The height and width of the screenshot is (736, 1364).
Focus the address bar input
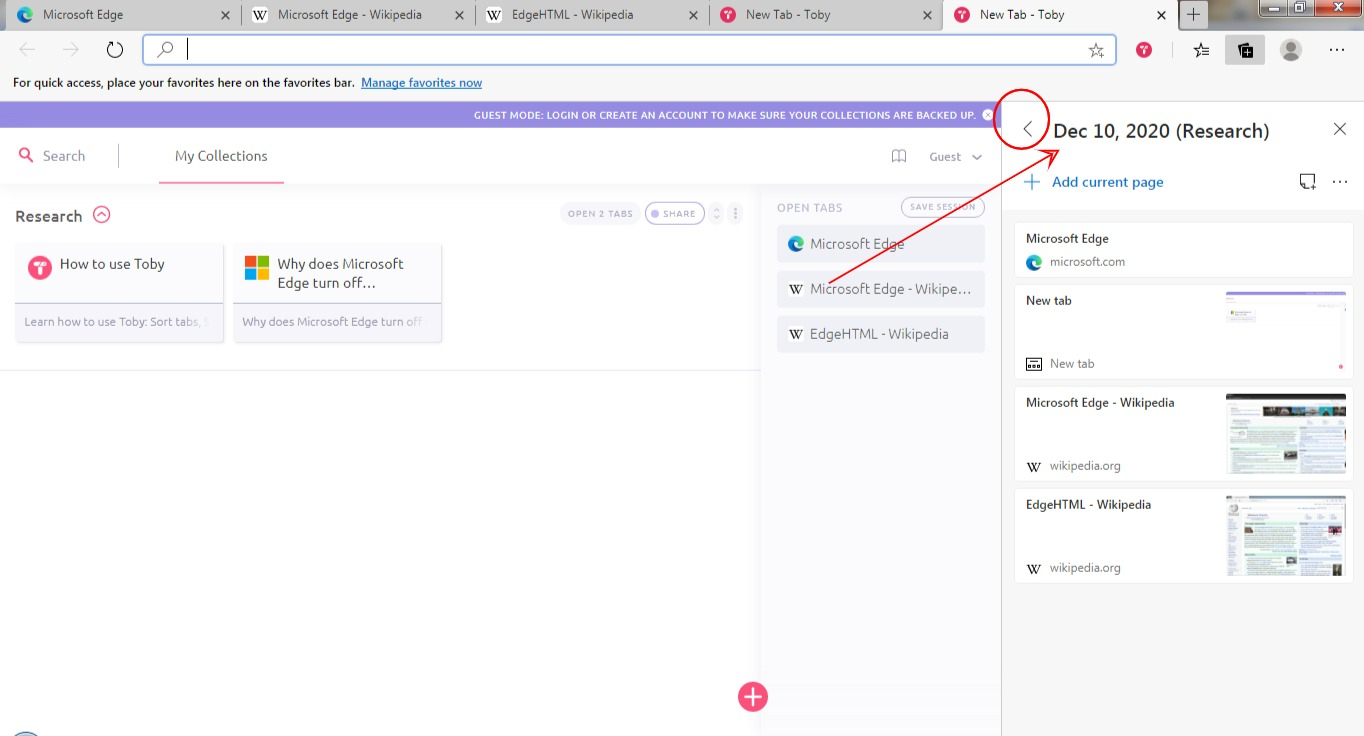630,50
